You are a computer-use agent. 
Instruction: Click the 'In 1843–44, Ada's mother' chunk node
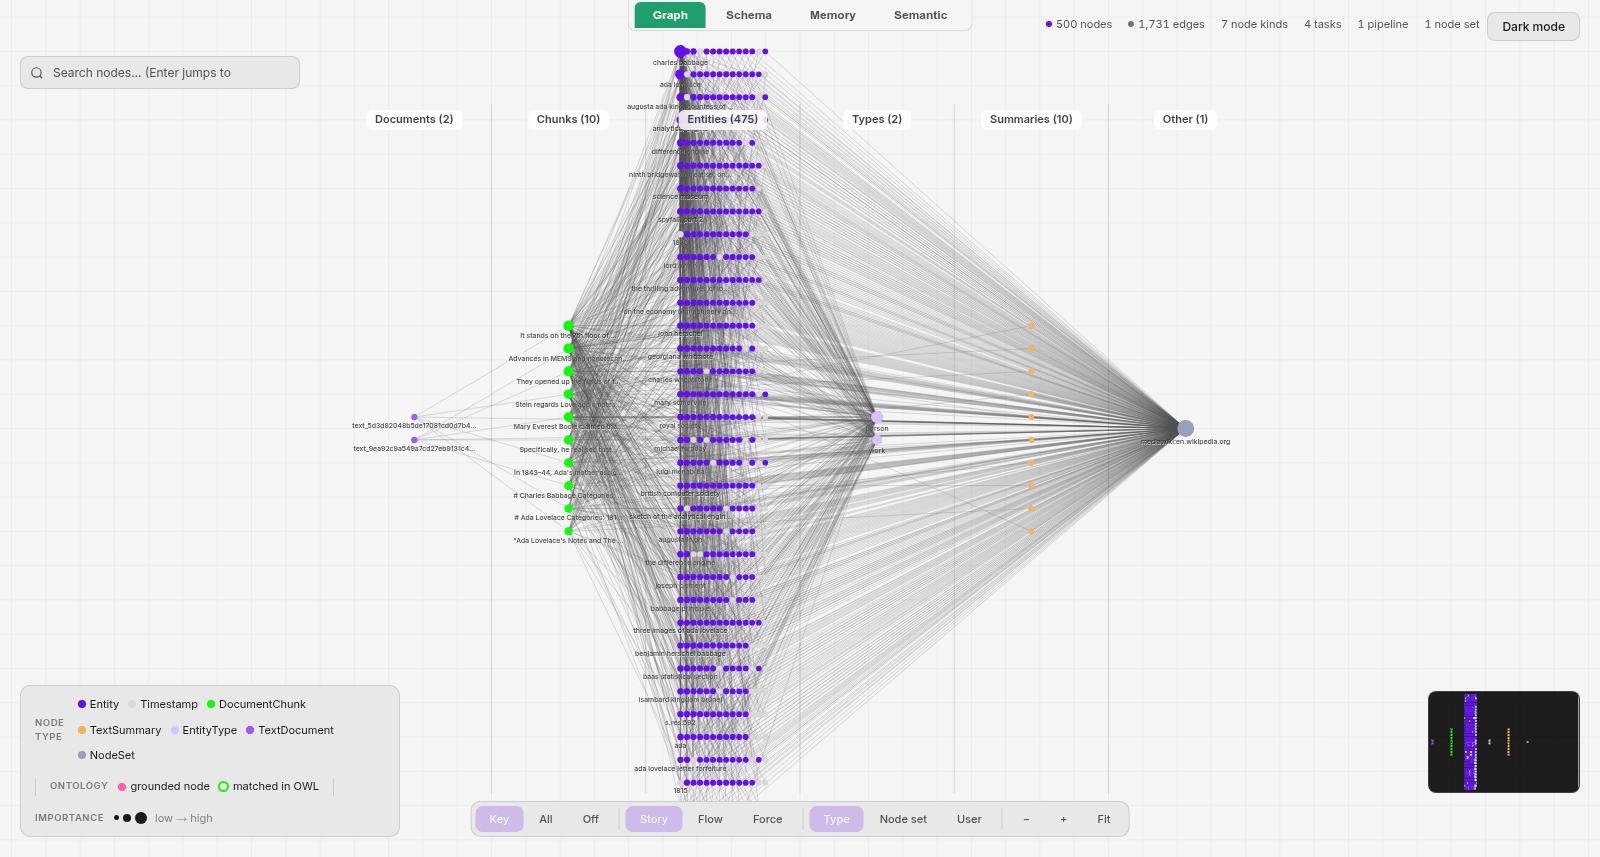569,463
